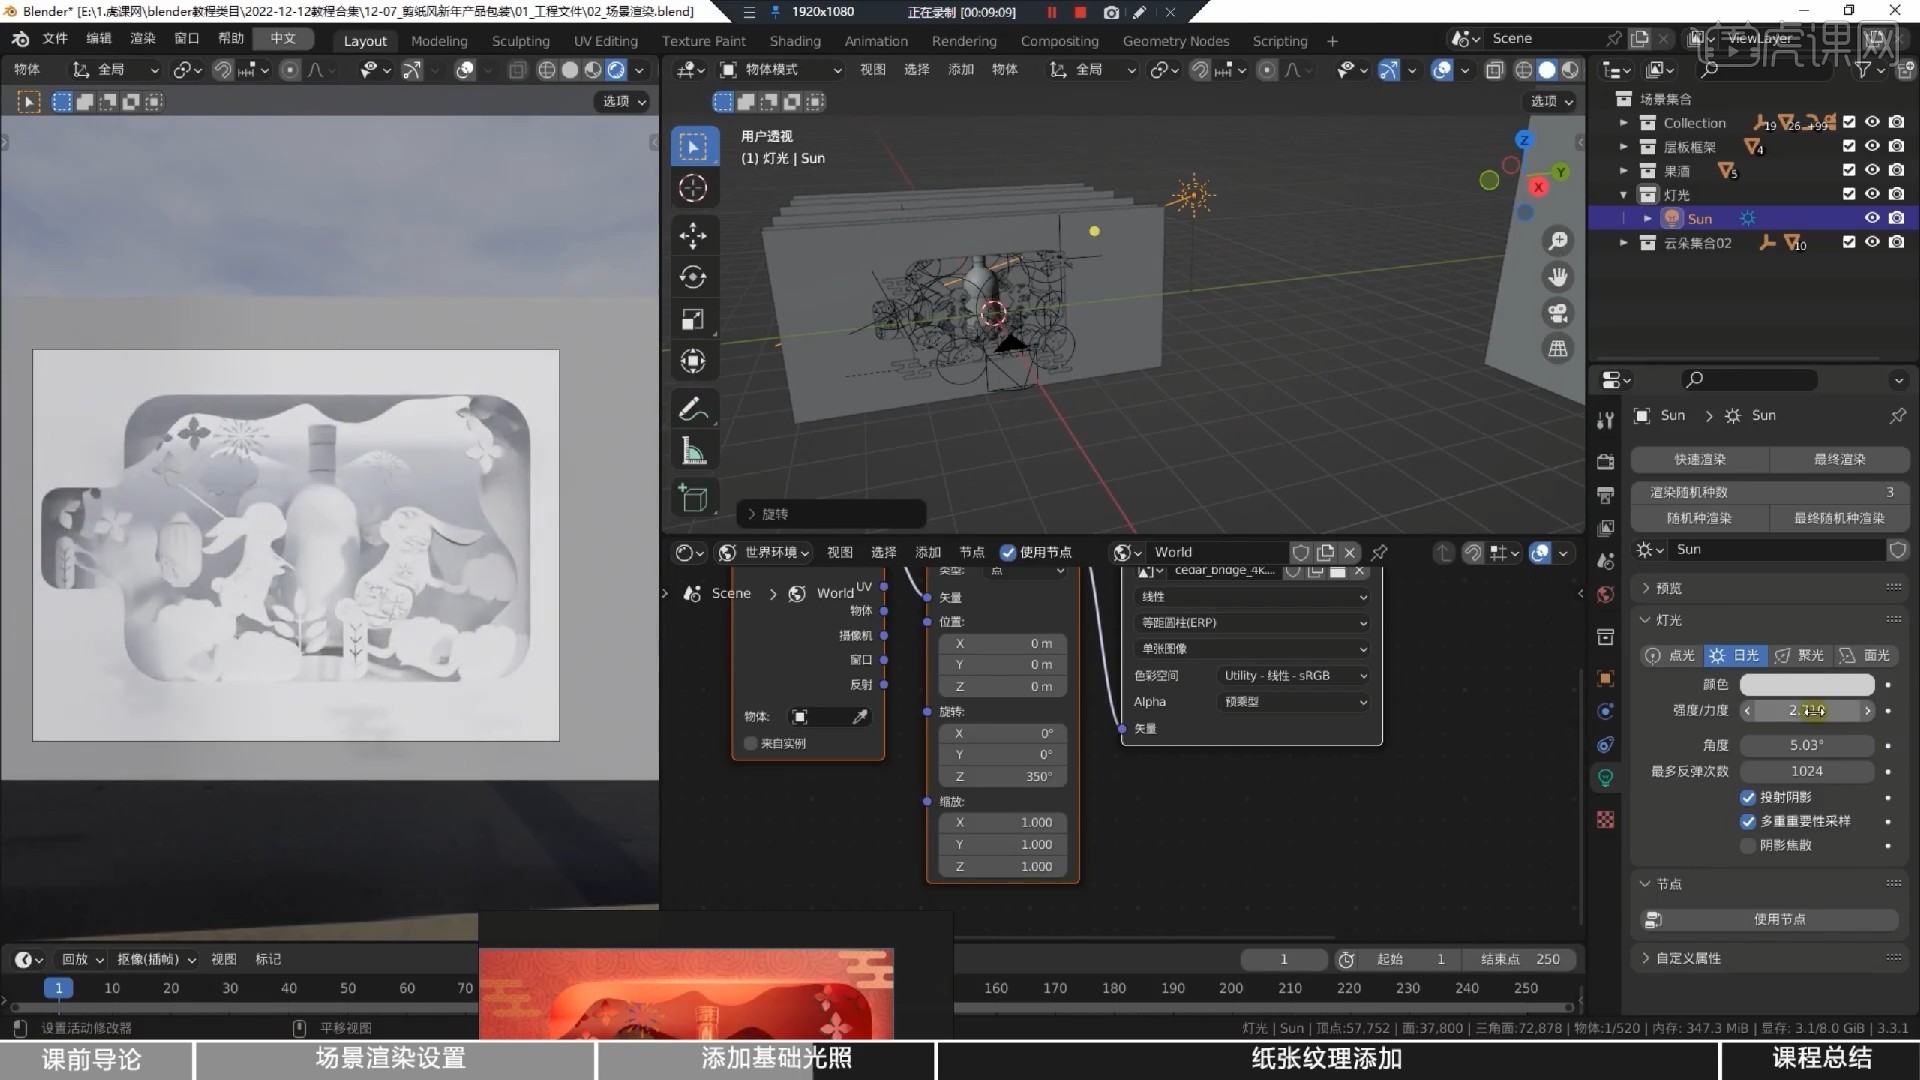Click the 最终渲染 button
The image size is (1920, 1080).
tap(1839, 459)
